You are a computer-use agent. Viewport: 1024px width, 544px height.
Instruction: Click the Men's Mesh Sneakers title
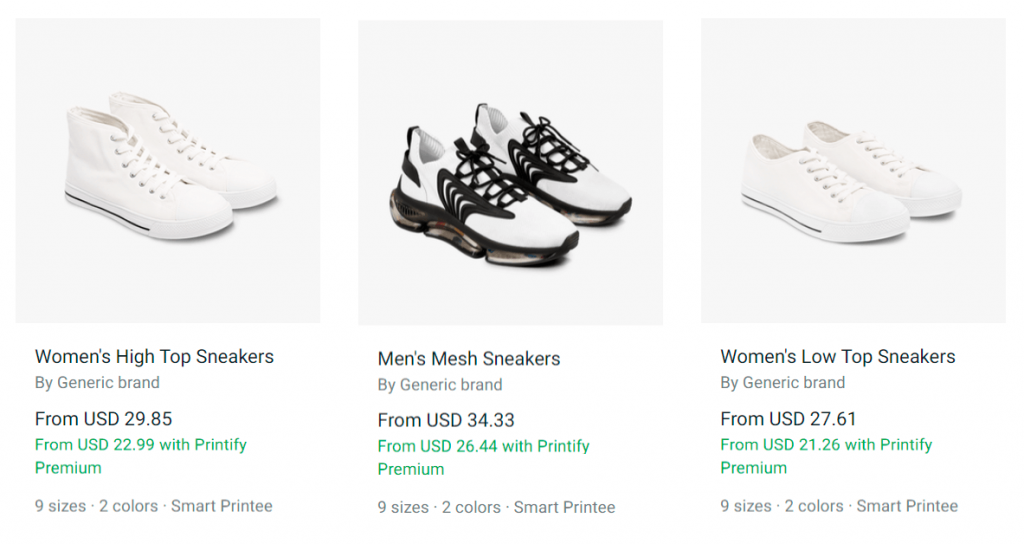(x=469, y=359)
